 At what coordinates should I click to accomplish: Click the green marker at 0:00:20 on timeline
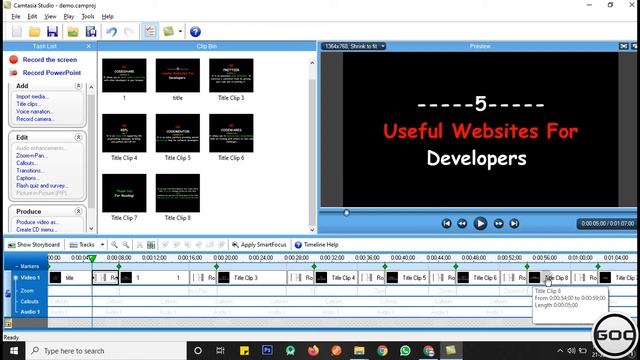[216, 267]
